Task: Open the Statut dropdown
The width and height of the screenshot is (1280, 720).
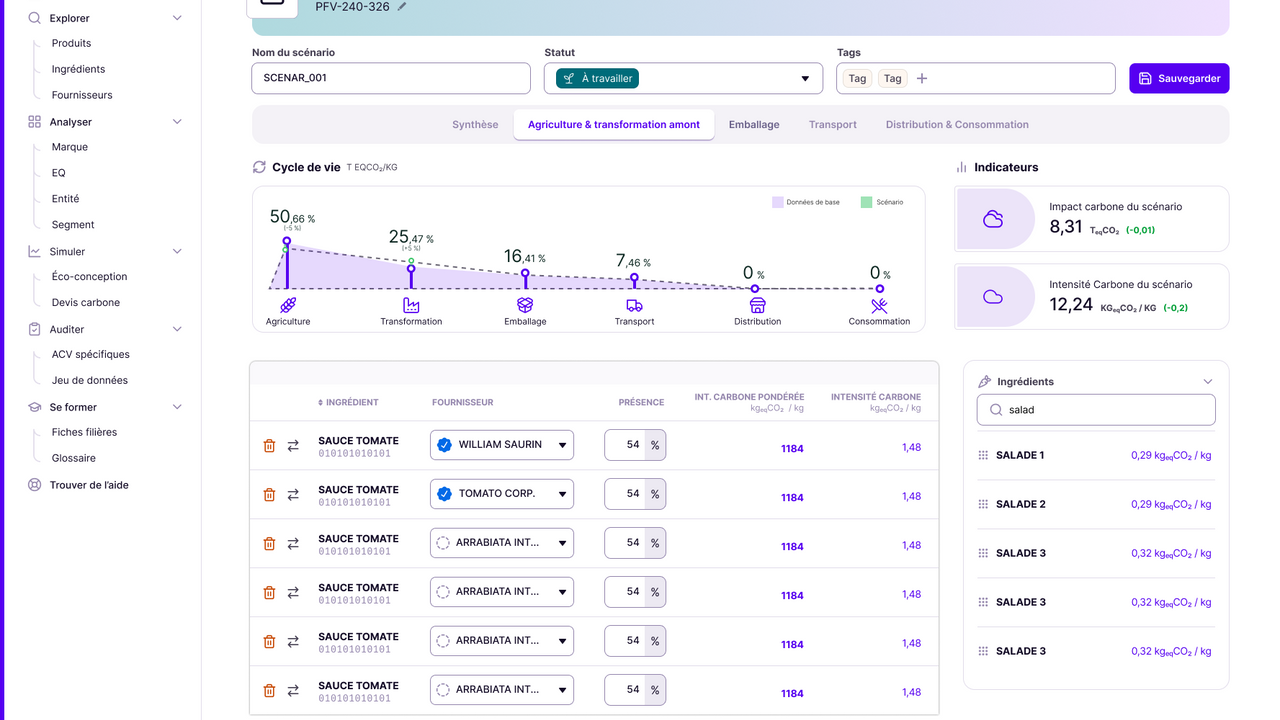Action: coord(805,79)
